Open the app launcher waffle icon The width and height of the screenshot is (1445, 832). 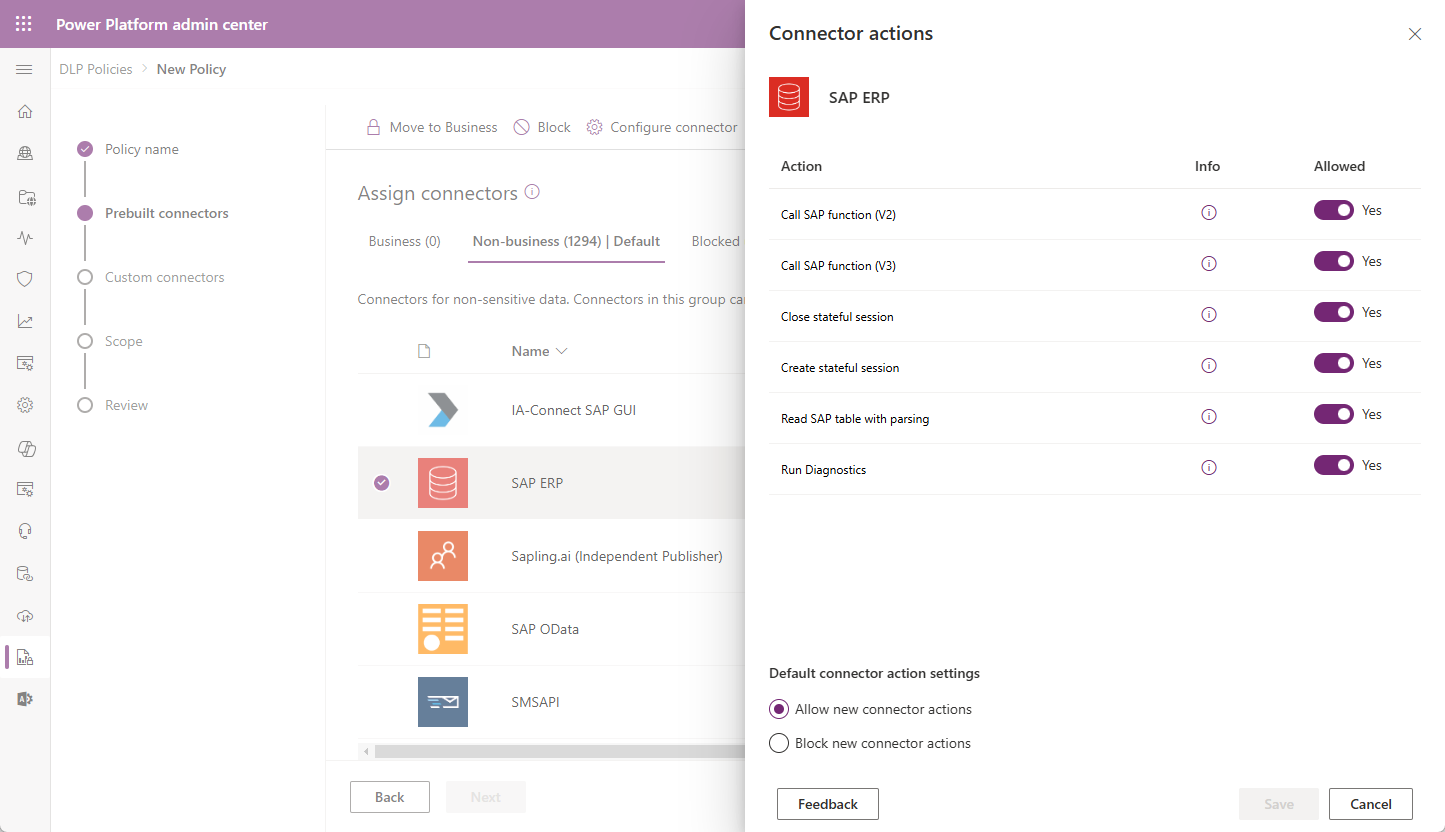pos(24,24)
